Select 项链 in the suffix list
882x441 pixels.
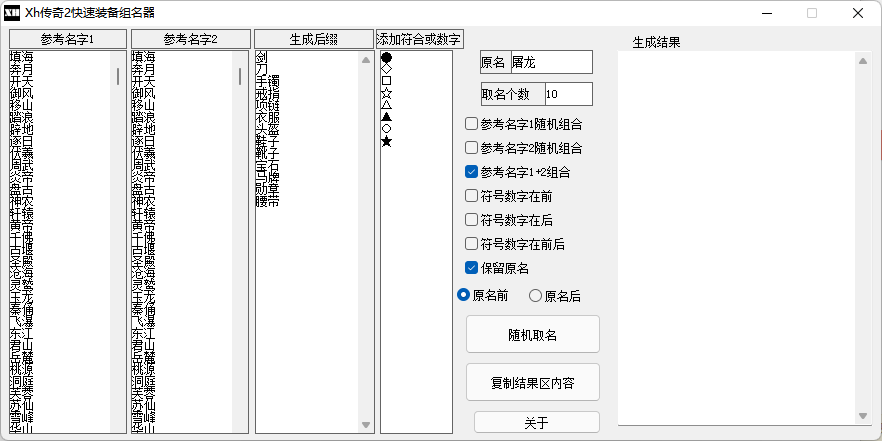(x=267, y=105)
